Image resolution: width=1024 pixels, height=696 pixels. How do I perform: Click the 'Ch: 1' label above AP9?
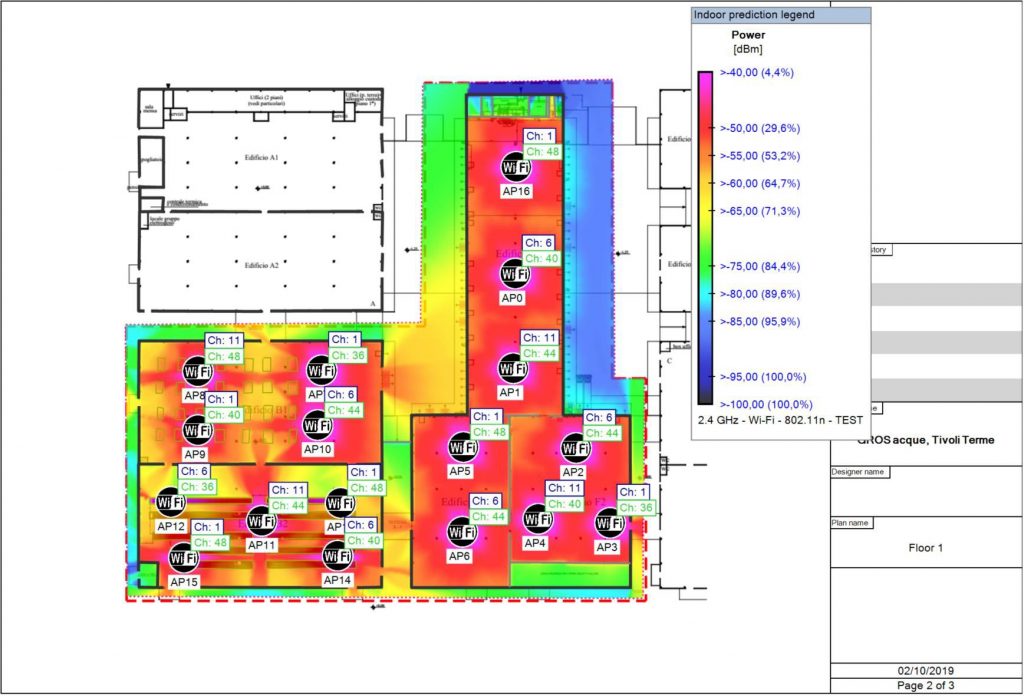(221, 399)
